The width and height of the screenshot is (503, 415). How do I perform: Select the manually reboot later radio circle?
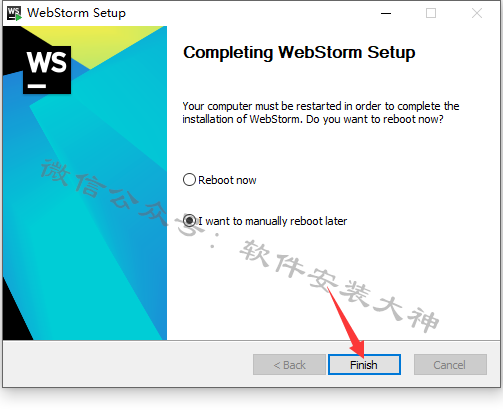click(x=189, y=221)
